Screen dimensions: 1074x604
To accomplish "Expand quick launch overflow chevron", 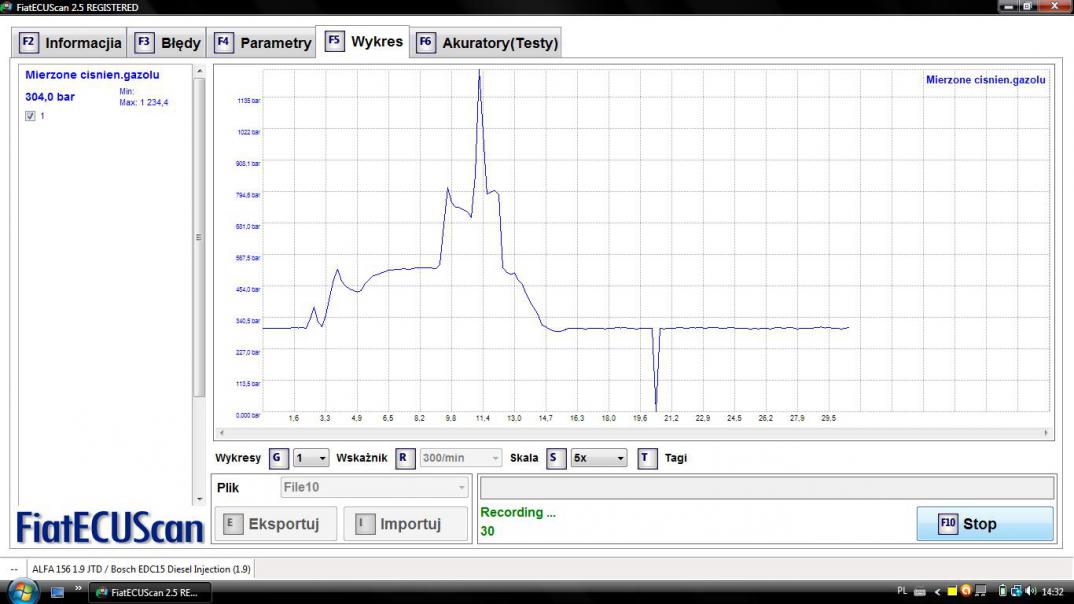I will pos(78,588).
